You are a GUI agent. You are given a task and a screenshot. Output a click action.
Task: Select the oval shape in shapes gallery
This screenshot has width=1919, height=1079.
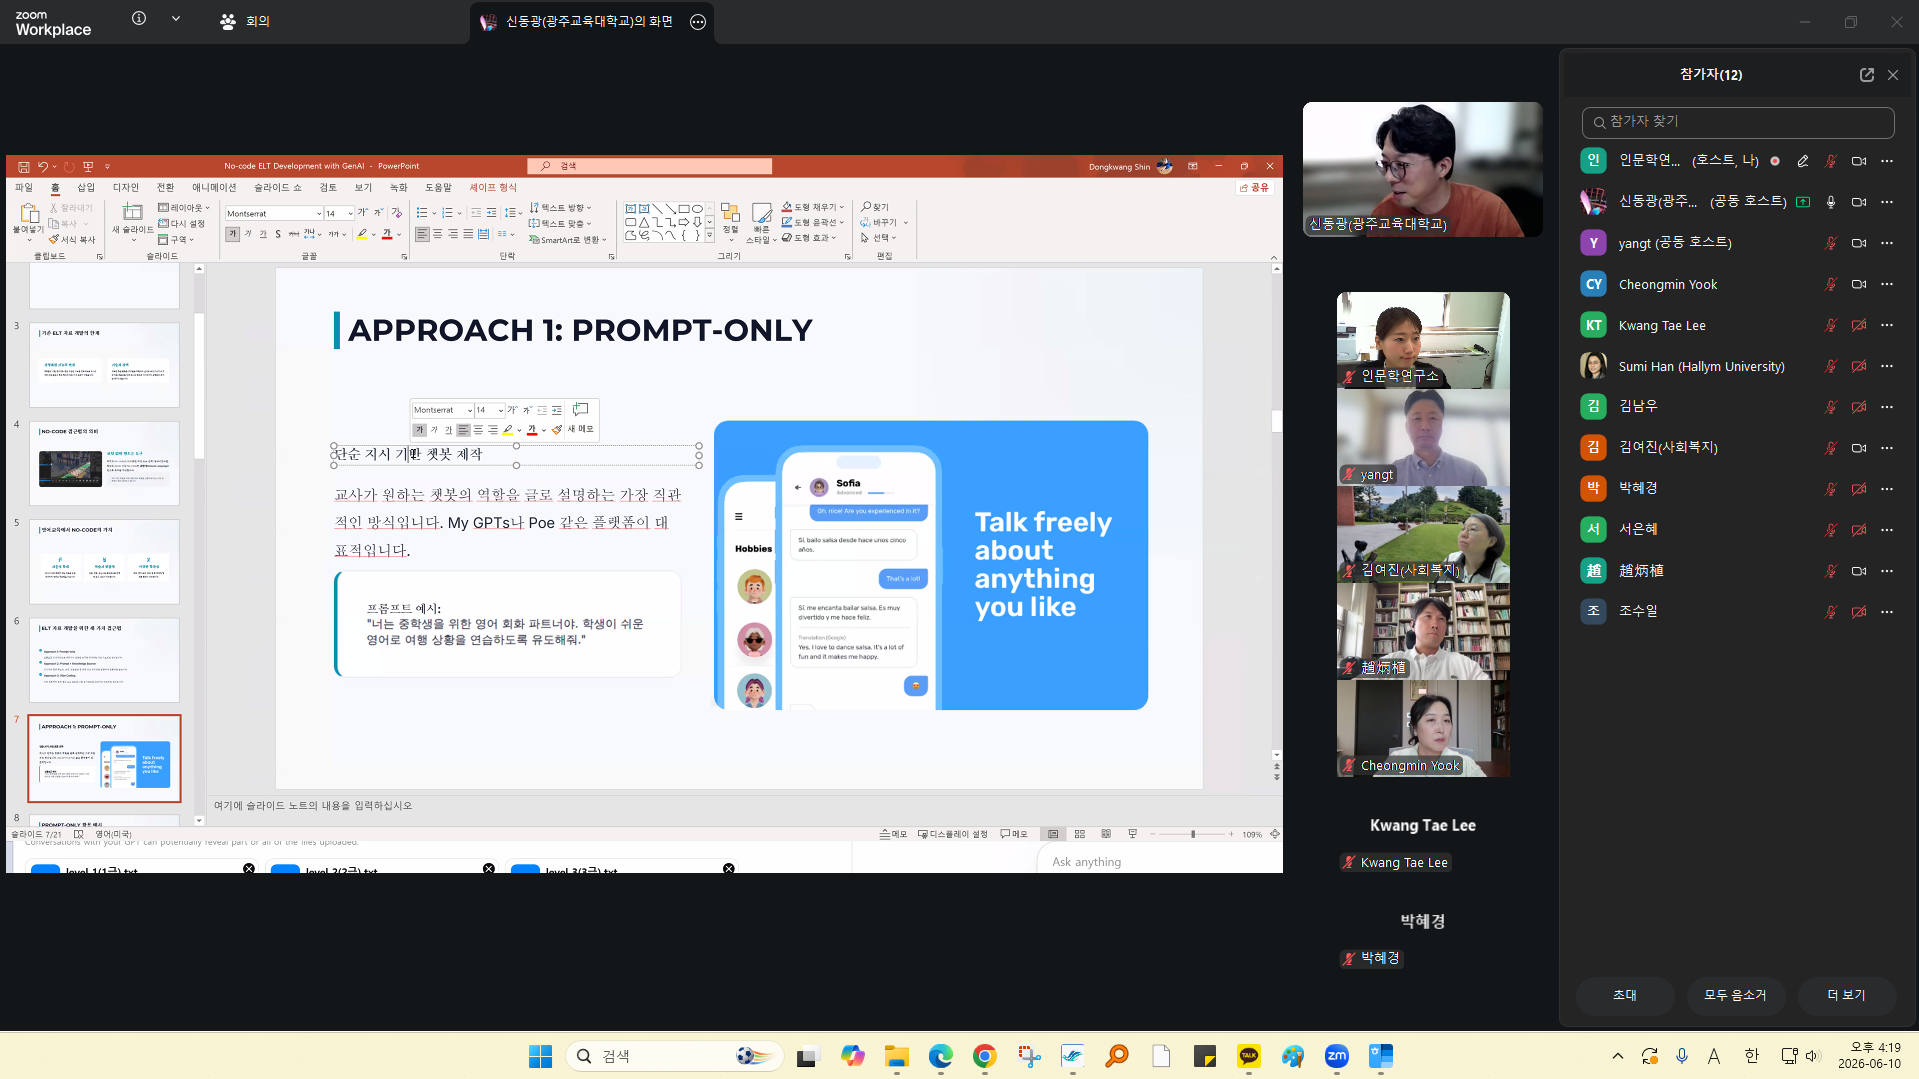click(x=697, y=209)
